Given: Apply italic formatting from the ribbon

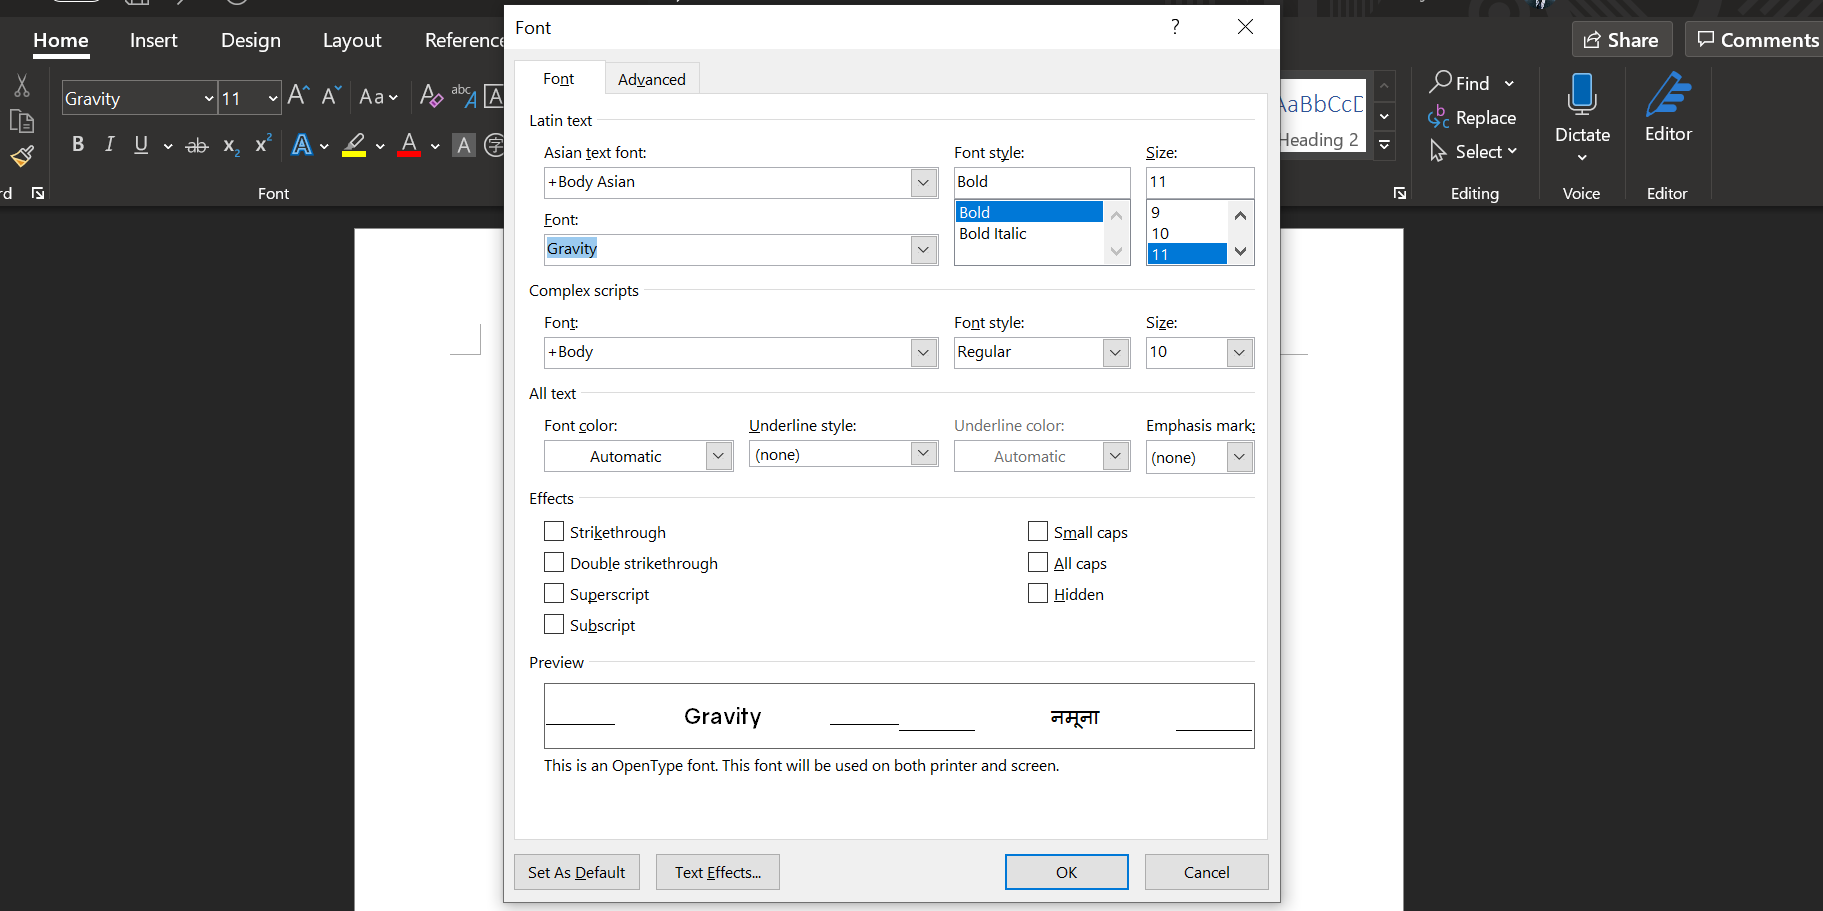Looking at the screenshot, I should (109, 145).
